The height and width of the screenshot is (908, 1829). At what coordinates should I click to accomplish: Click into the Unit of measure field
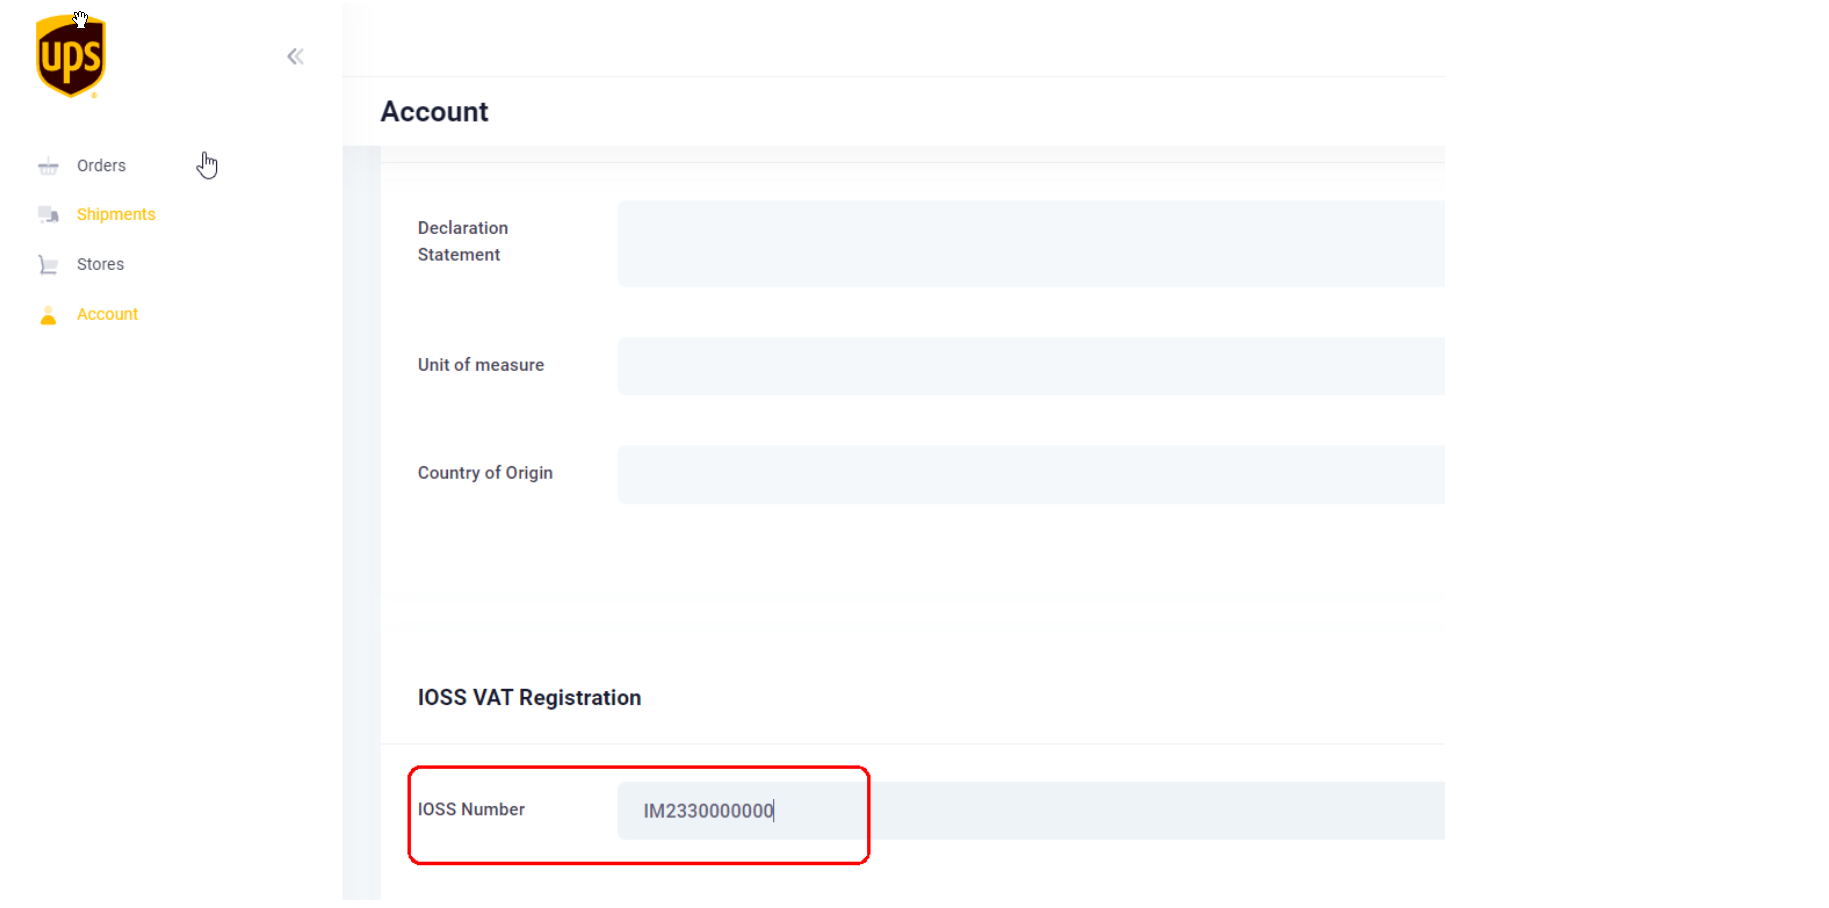click(x=1030, y=366)
